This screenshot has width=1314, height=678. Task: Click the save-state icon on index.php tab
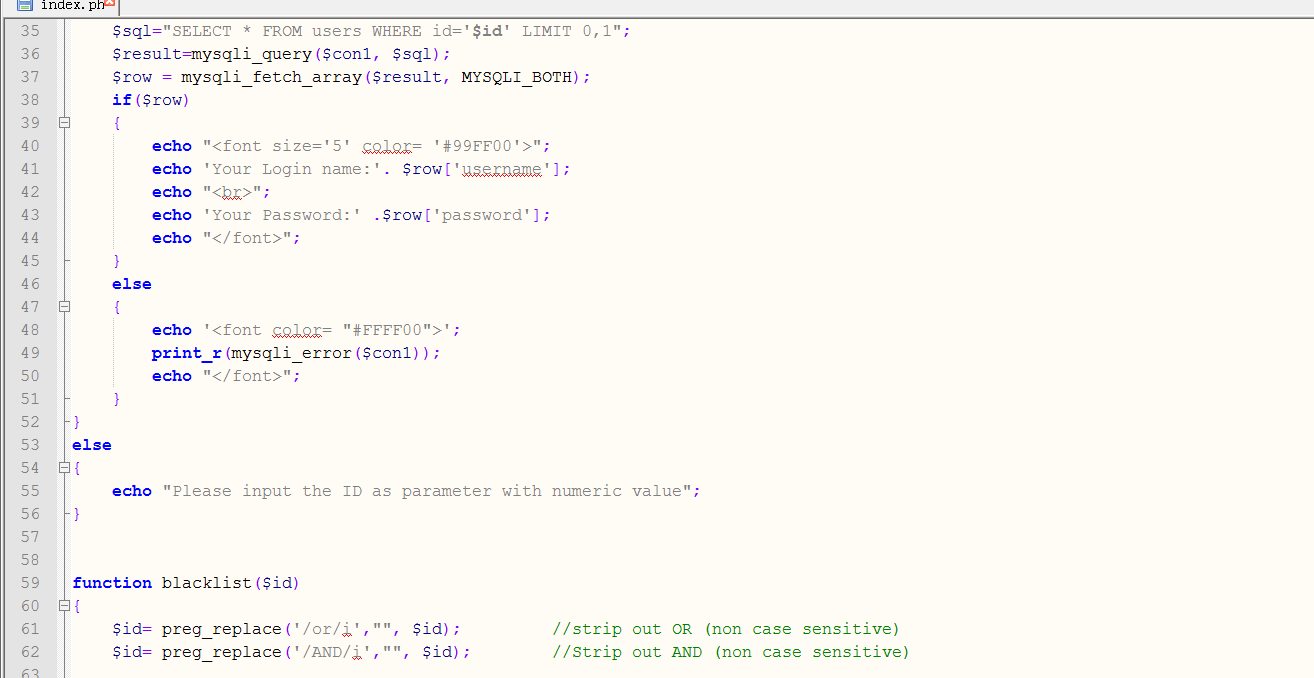[x=26, y=5]
